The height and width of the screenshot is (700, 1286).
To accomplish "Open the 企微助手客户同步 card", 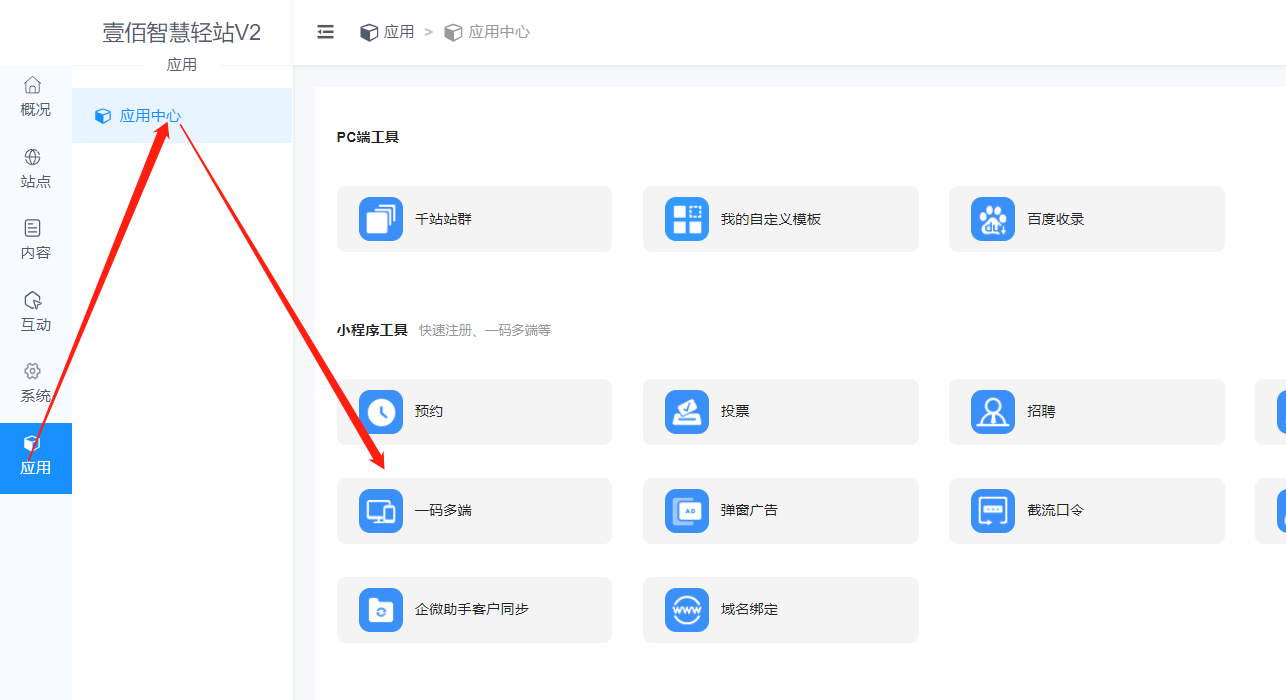I will click(474, 610).
